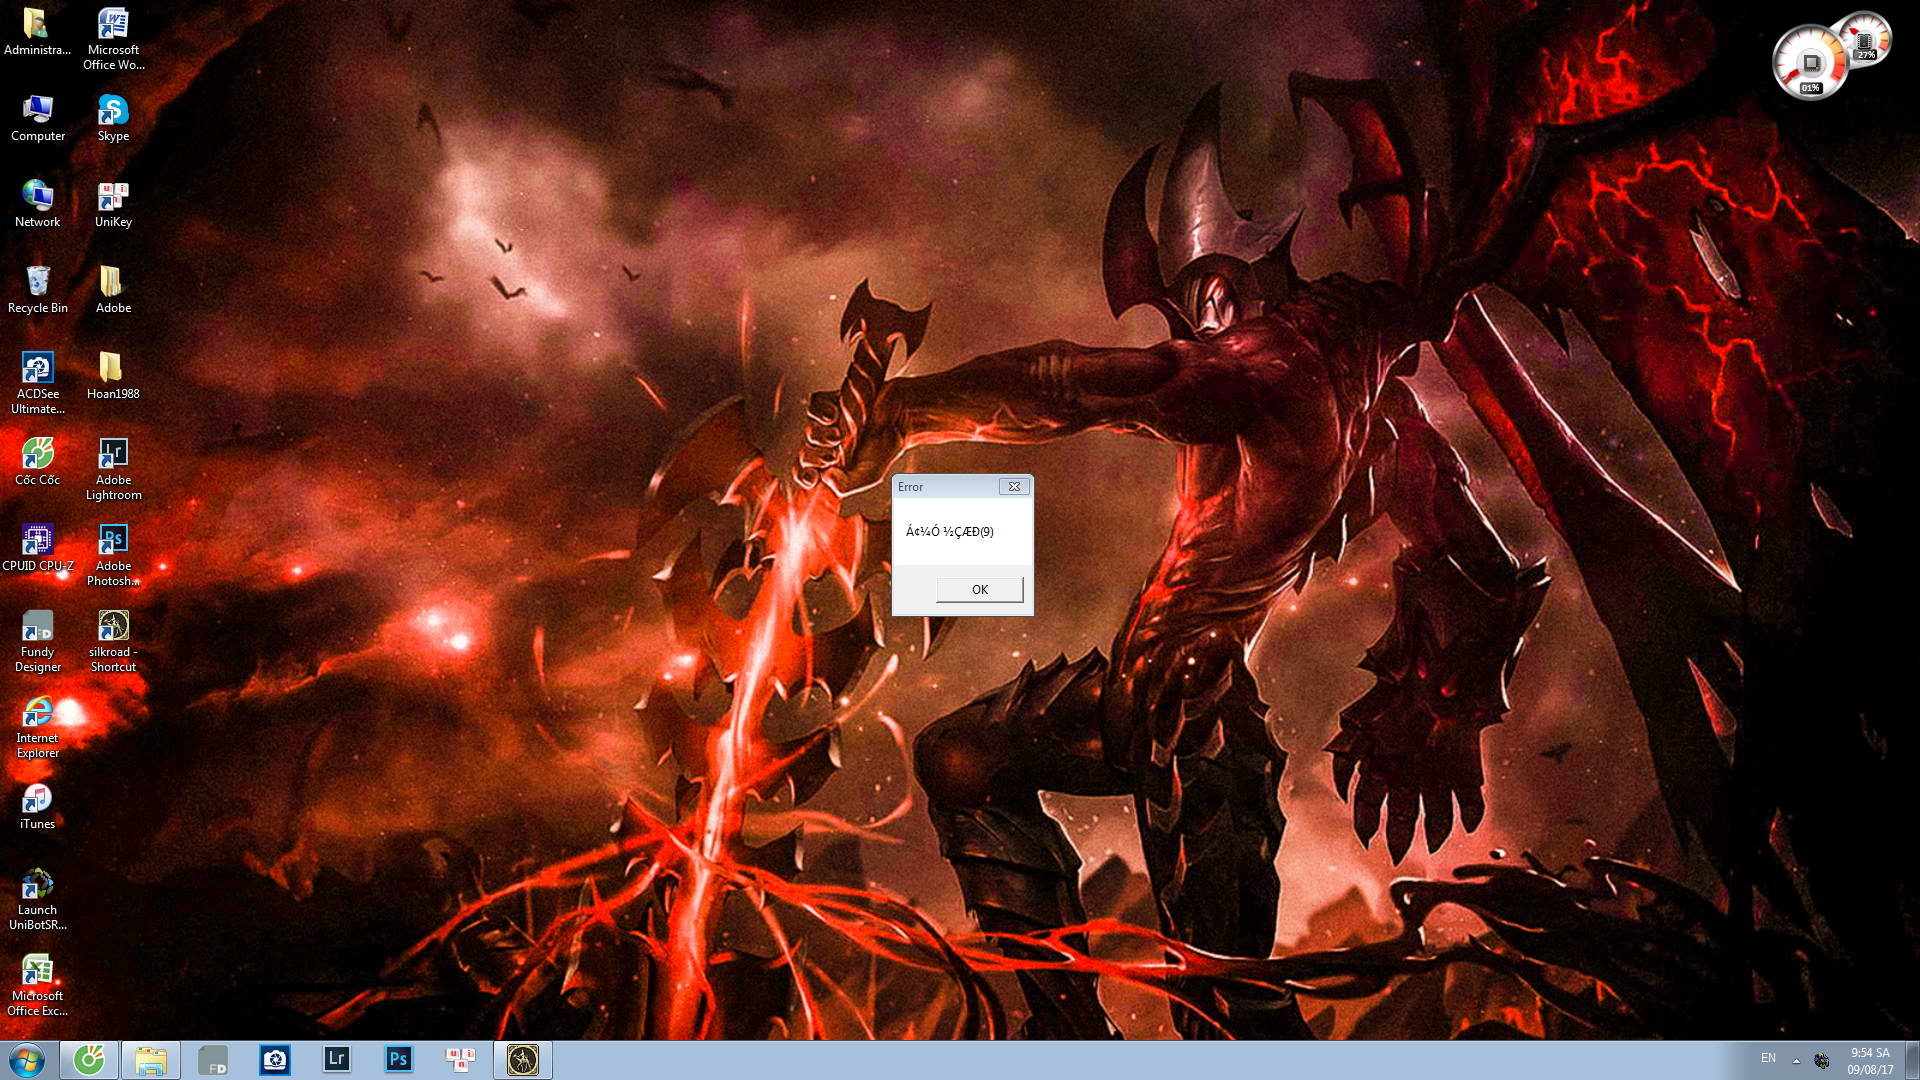This screenshot has height=1080, width=1920.
Task: Click the RAM usage gauge showing 27%
Action: click(x=1865, y=40)
